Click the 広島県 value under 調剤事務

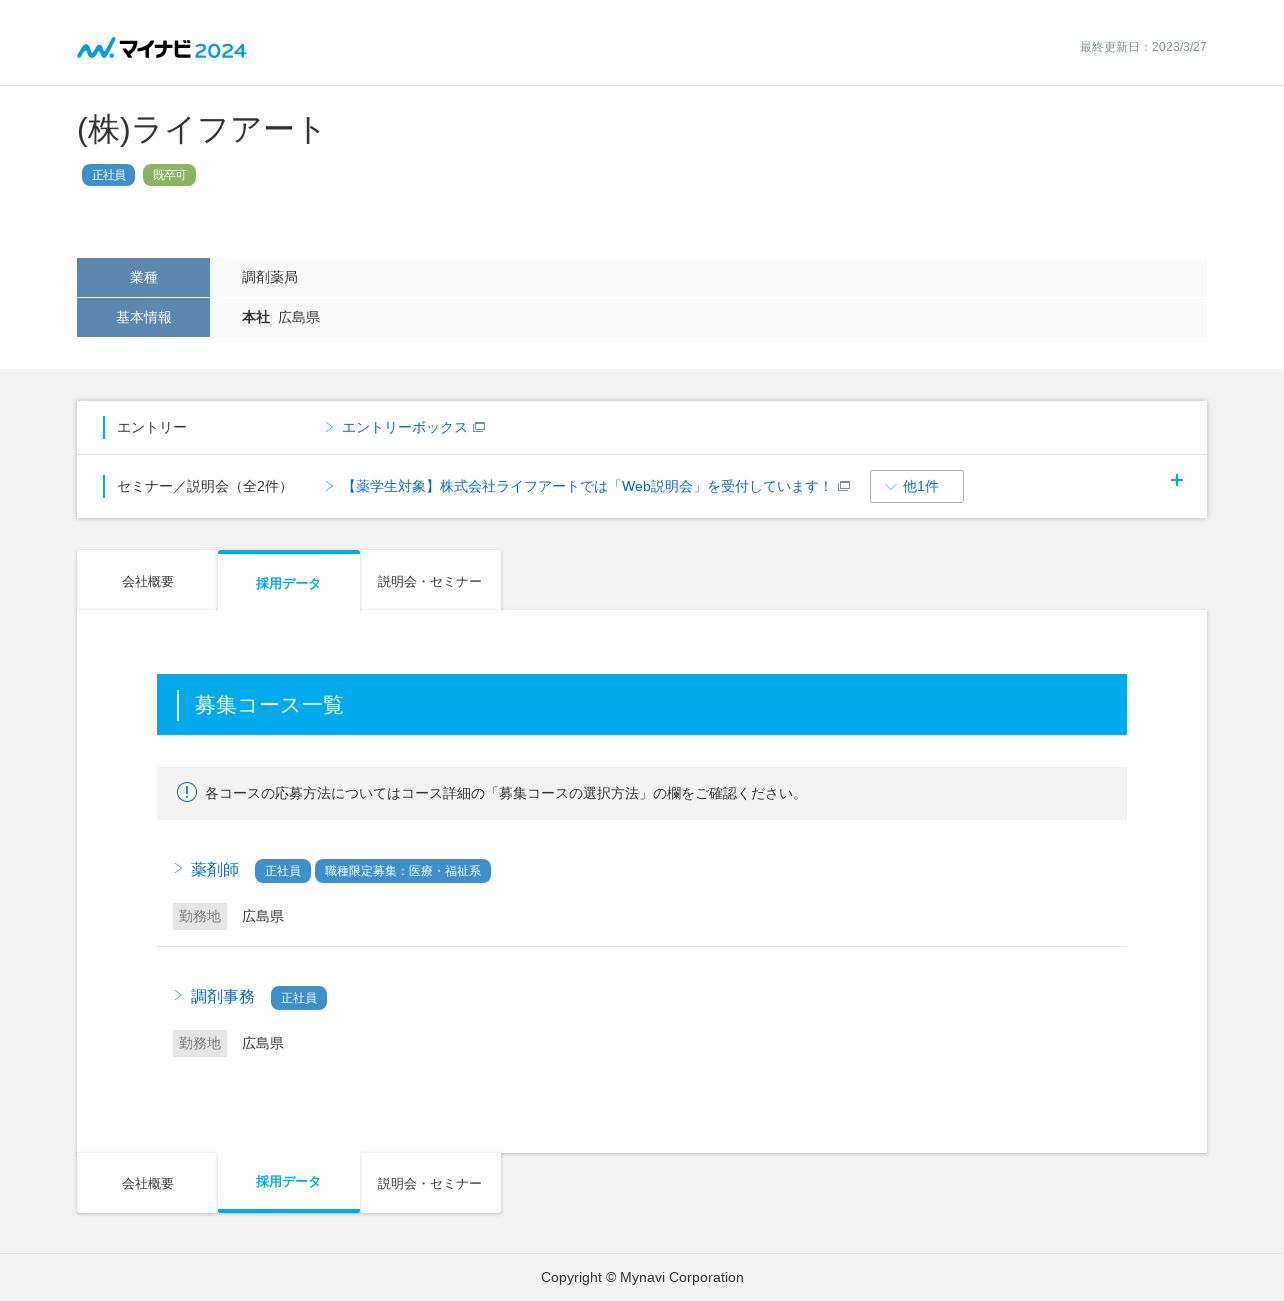[263, 1043]
